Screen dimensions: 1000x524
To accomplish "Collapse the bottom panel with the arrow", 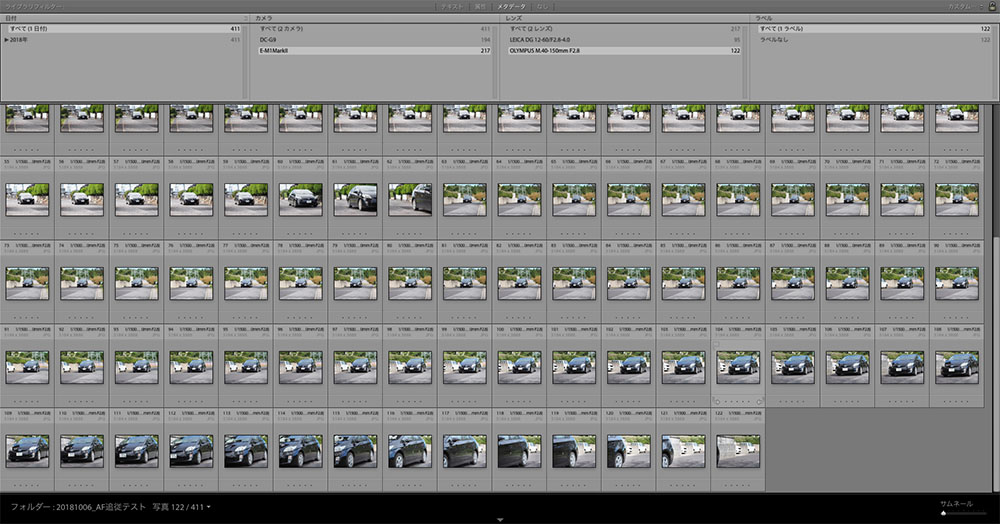I will [x=500, y=520].
